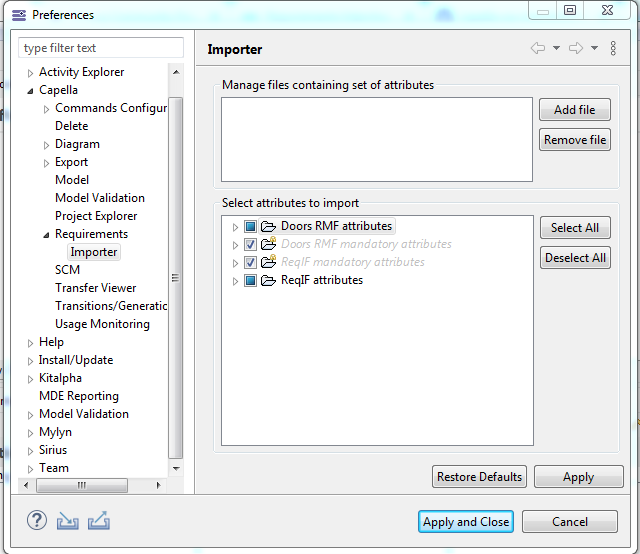Click the Export preferences icon
This screenshot has width=640, height=554.
click(x=99, y=521)
